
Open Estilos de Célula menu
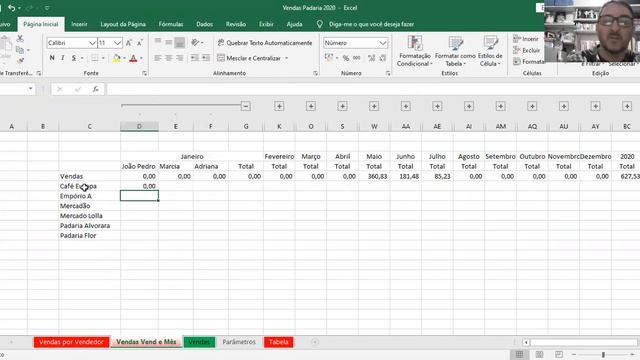(x=490, y=51)
